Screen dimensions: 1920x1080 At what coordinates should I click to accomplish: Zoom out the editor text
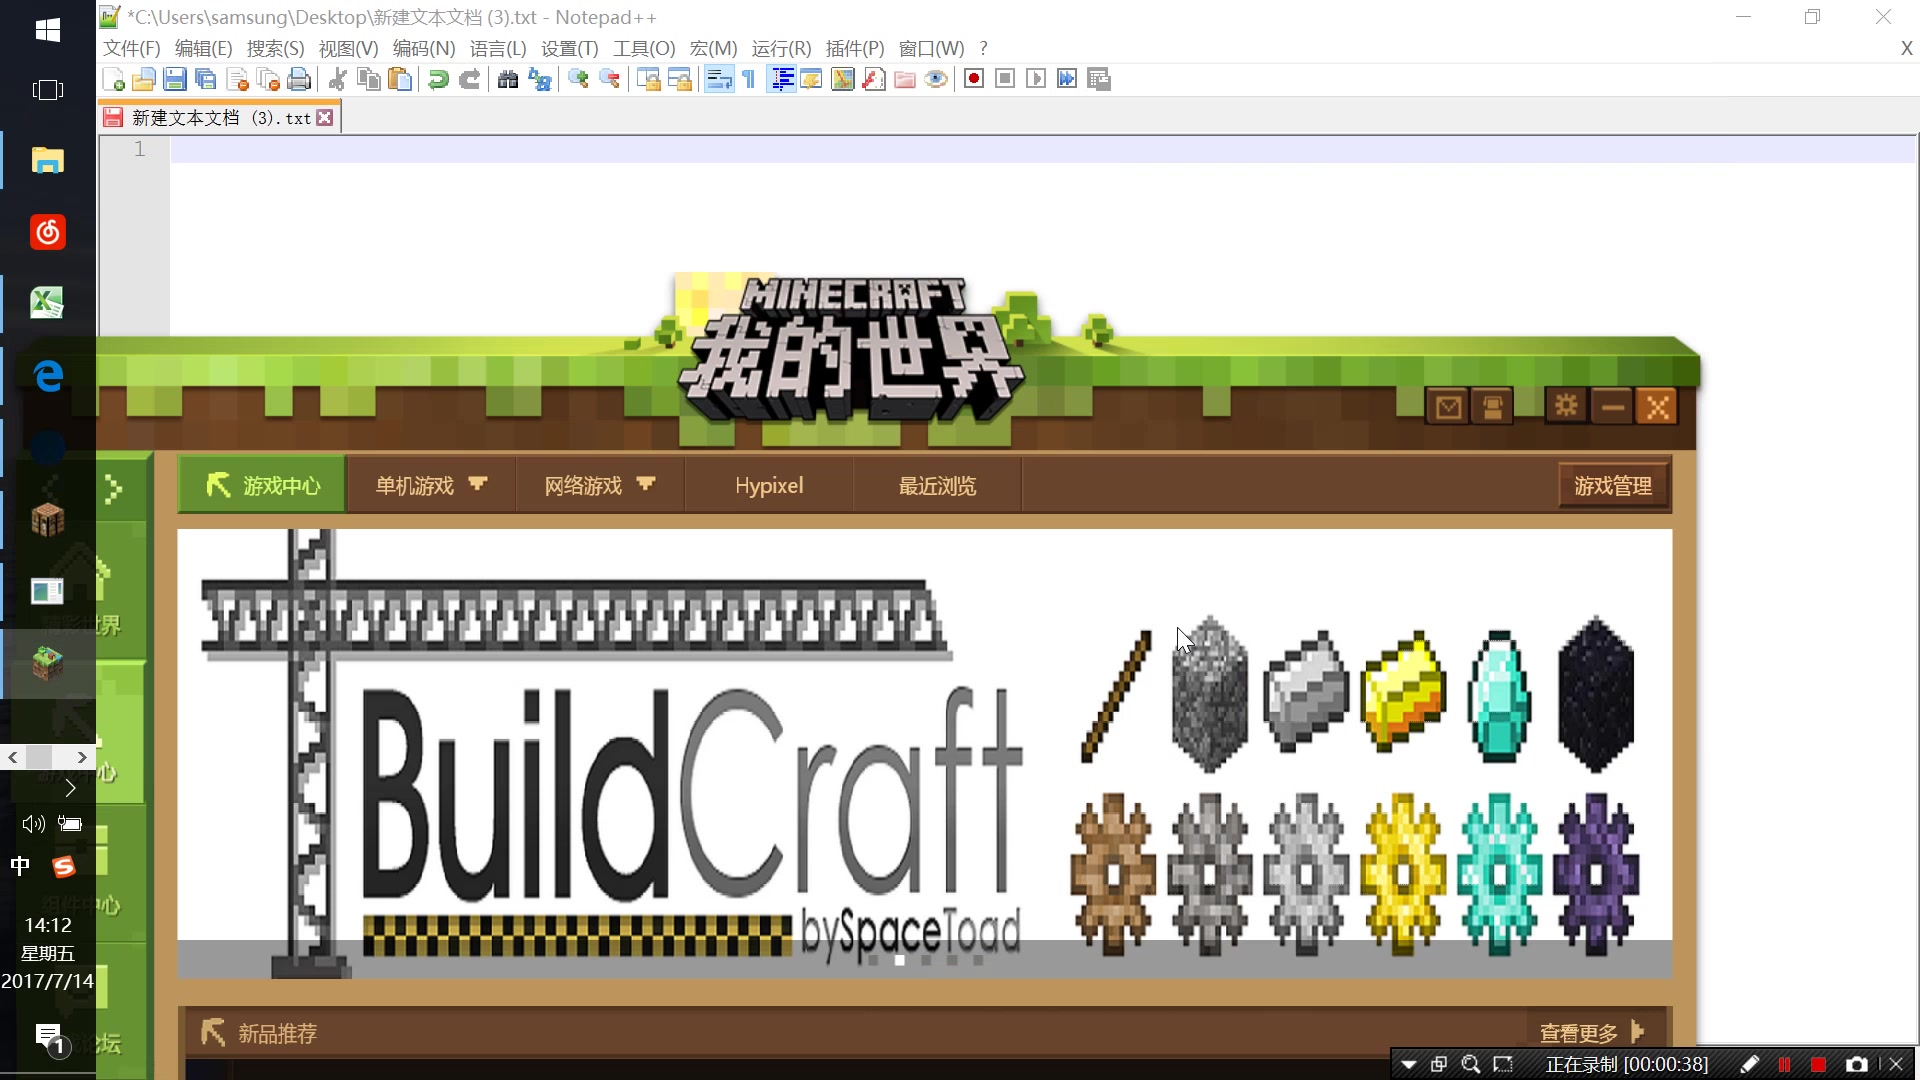(x=609, y=79)
